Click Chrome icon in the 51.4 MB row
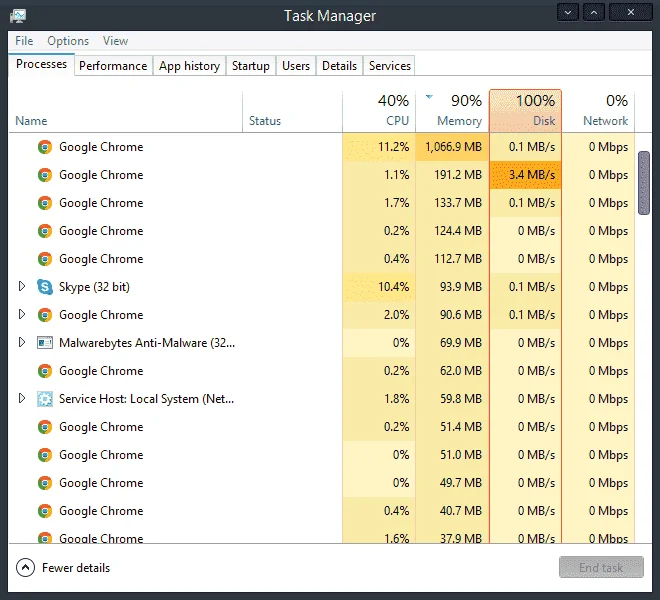This screenshot has width=660, height=600. pyautogui.click(x=45, y=427)
